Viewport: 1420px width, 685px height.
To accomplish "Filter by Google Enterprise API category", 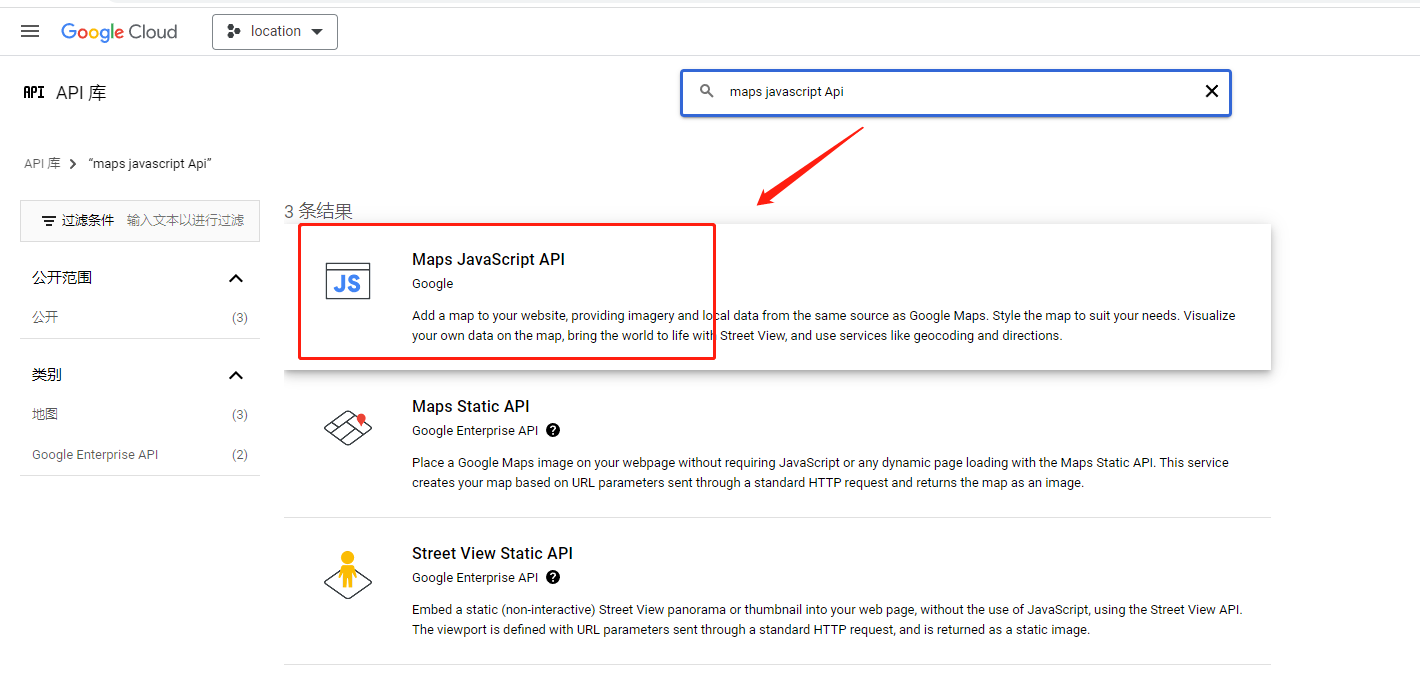I will pyautogui.click(x=95, y=454).
